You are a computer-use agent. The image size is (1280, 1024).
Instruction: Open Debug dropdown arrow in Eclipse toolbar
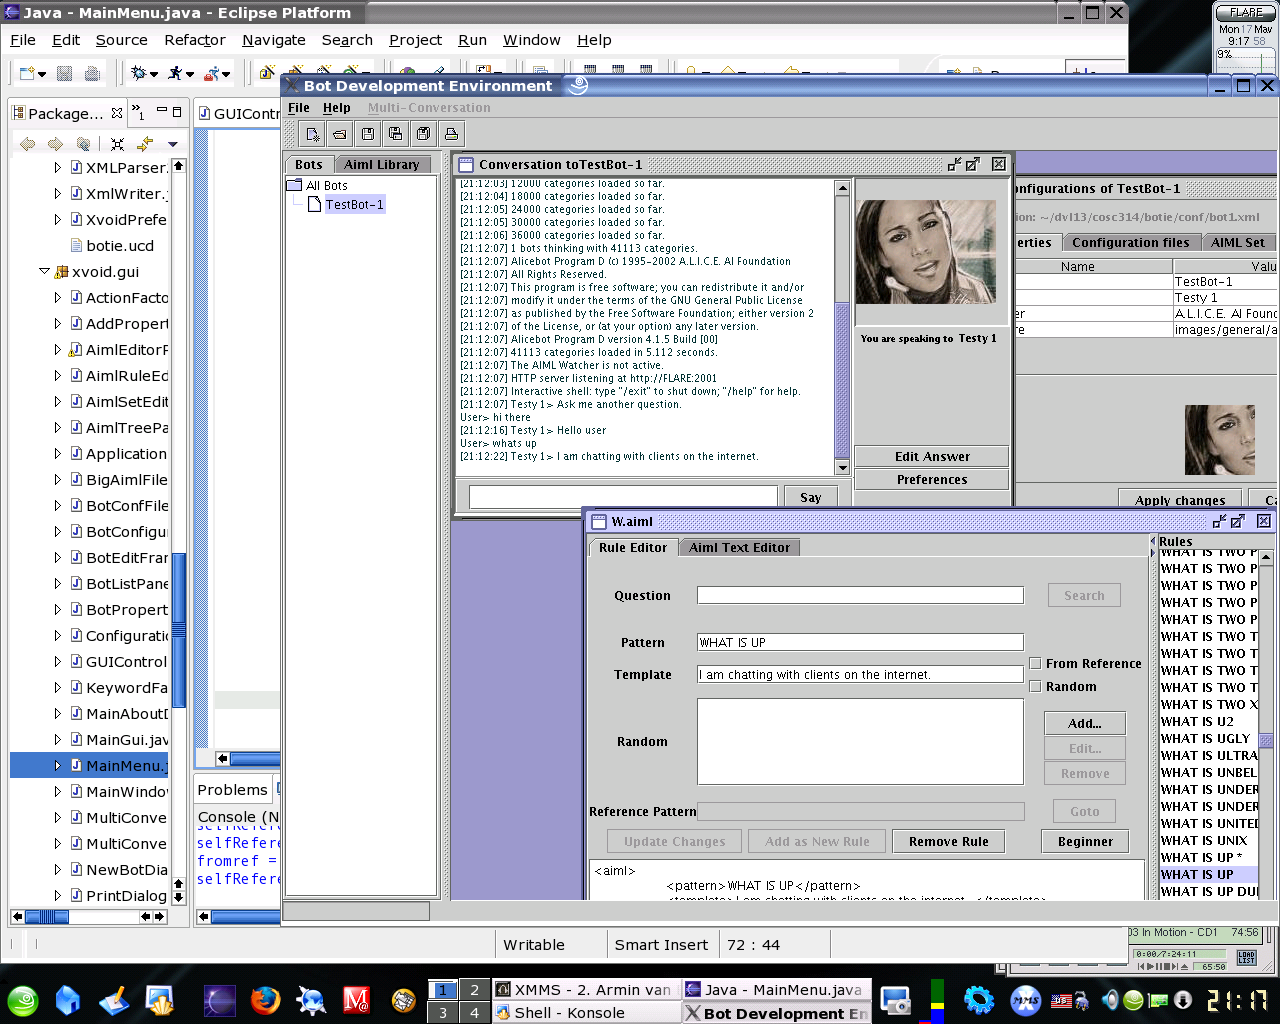[154, 74]
